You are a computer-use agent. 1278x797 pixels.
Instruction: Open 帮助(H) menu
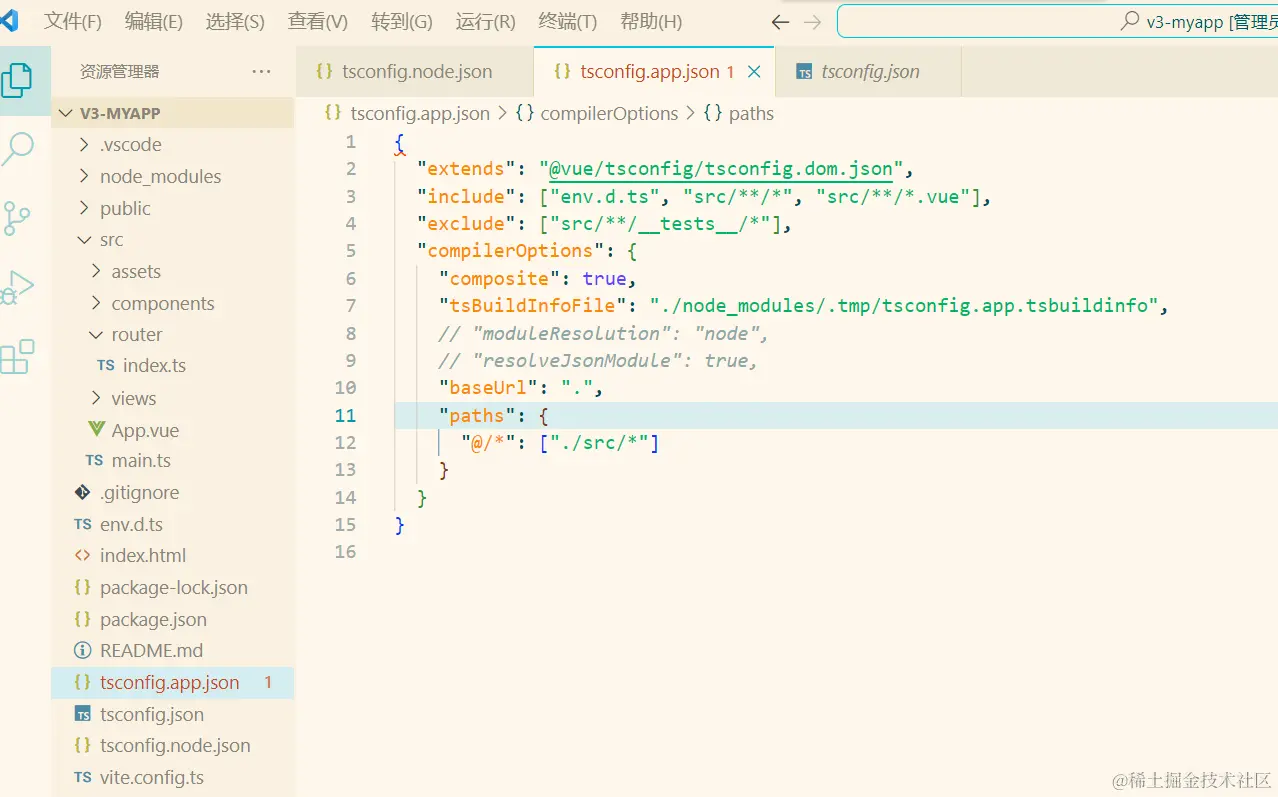click(651, 21)
